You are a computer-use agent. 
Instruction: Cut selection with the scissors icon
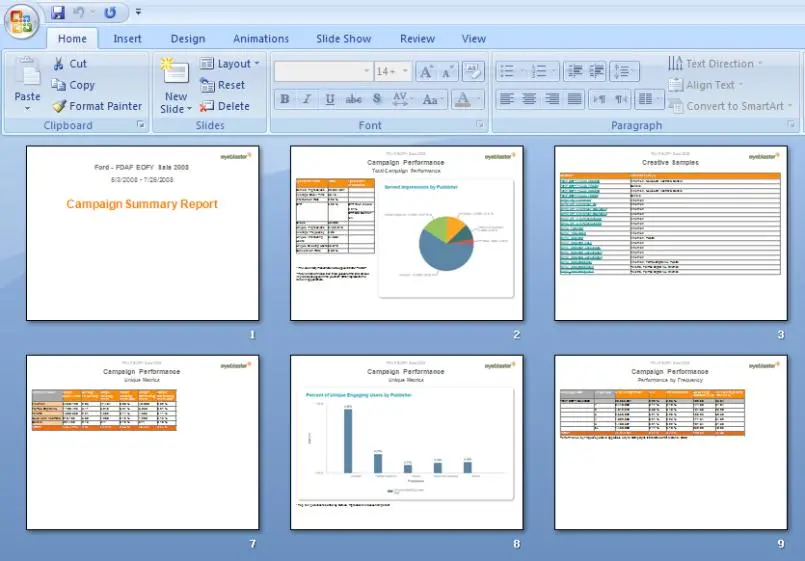click(x=70, y=64)
